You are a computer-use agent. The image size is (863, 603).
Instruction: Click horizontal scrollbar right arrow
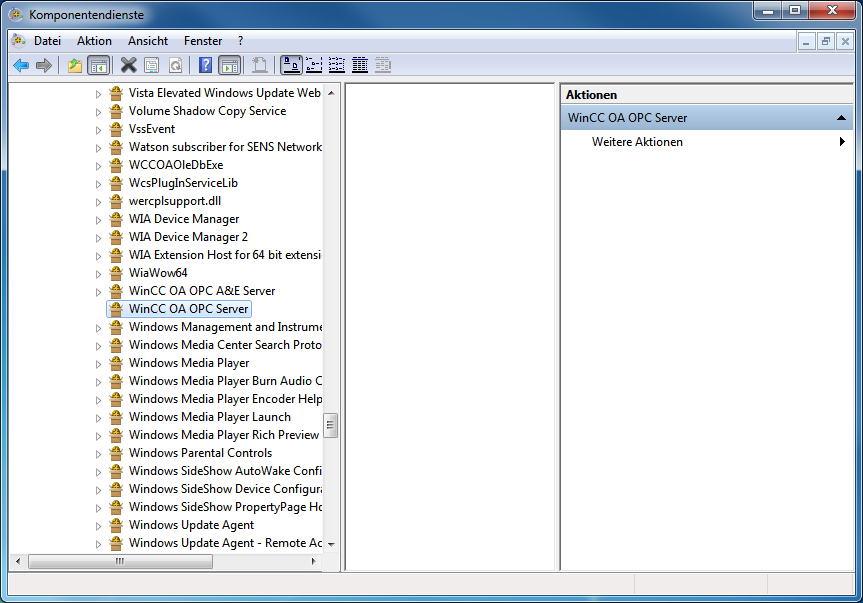[x=313, y=561]
